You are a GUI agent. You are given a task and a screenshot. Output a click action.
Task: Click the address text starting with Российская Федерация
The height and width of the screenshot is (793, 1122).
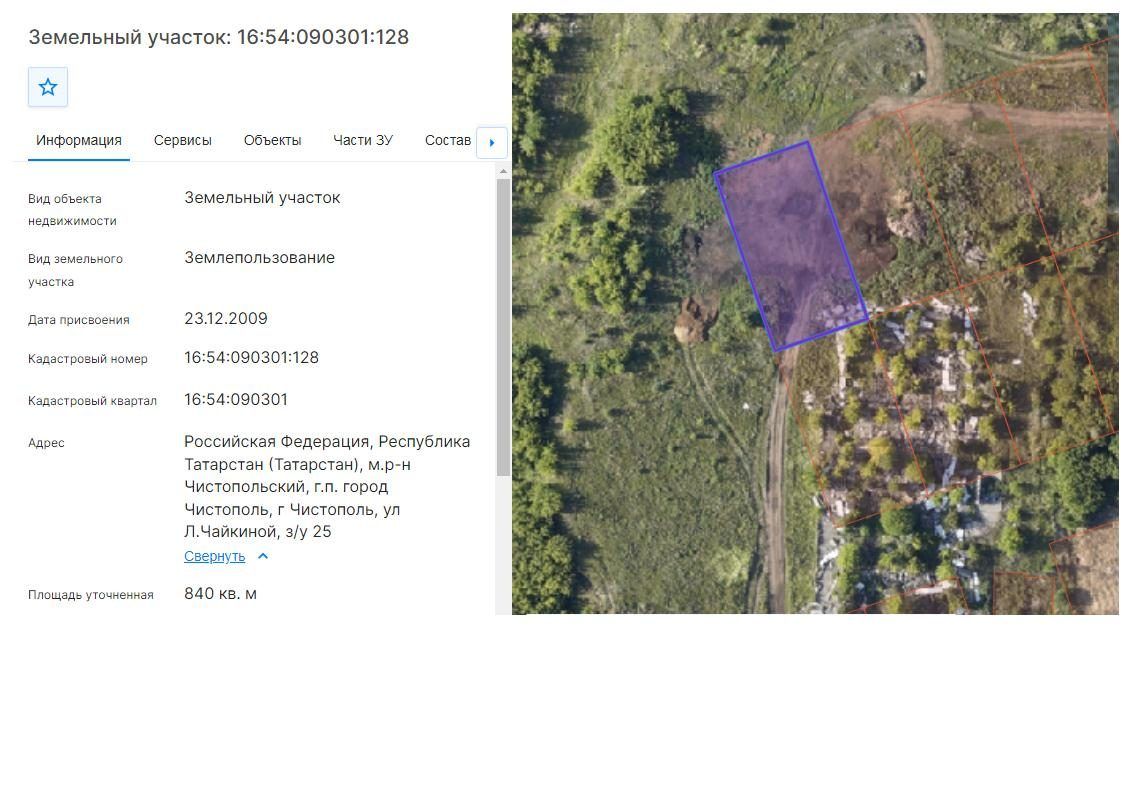click(327, 487)
